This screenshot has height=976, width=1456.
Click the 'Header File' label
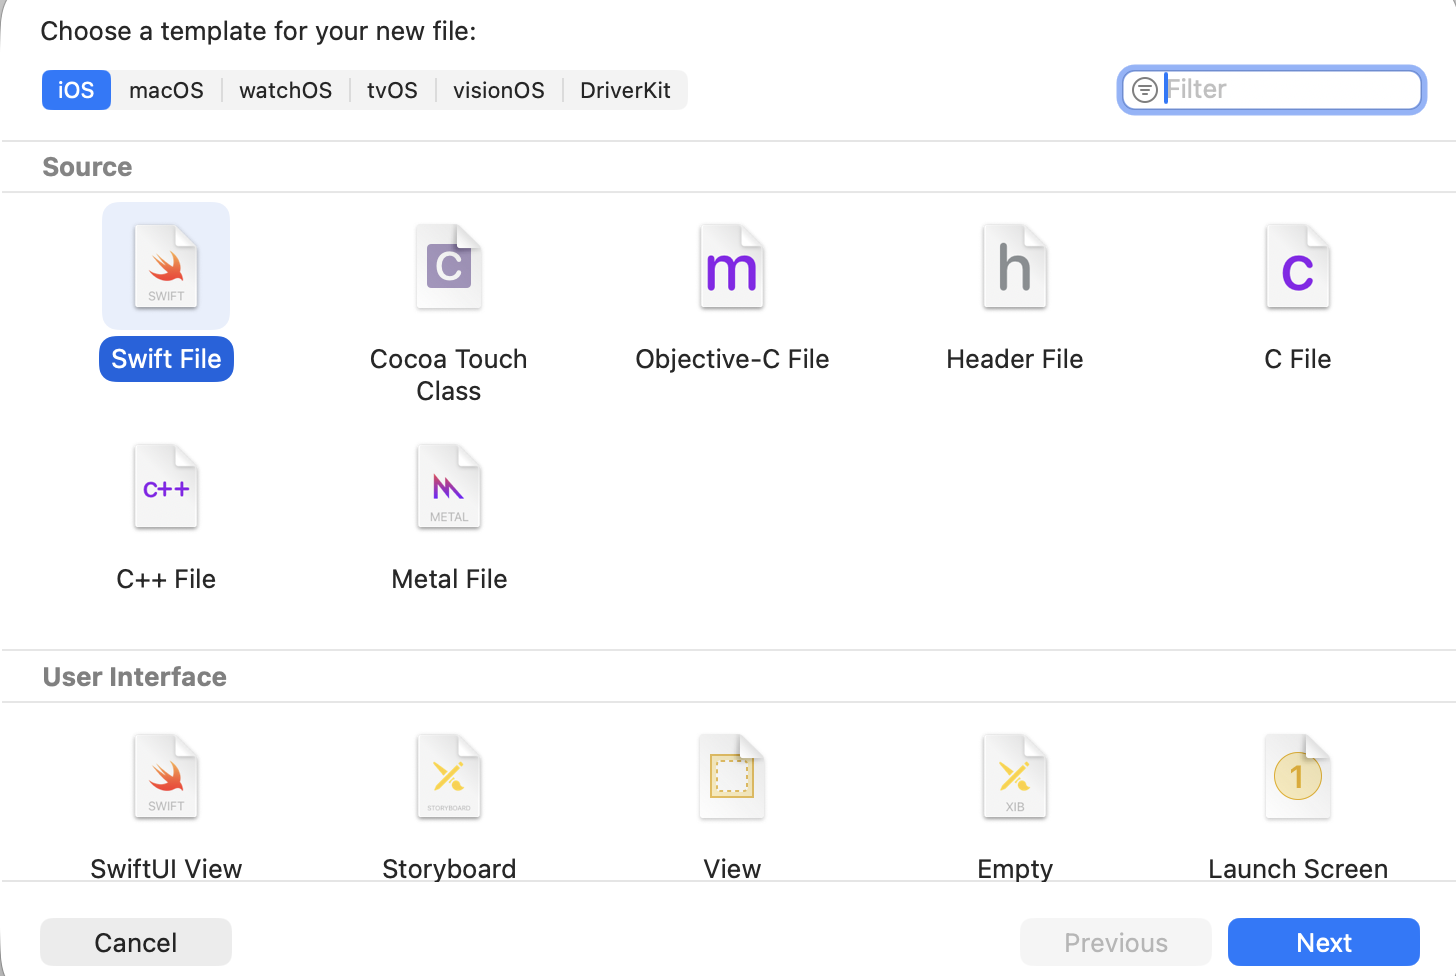tap(1015, 359)
